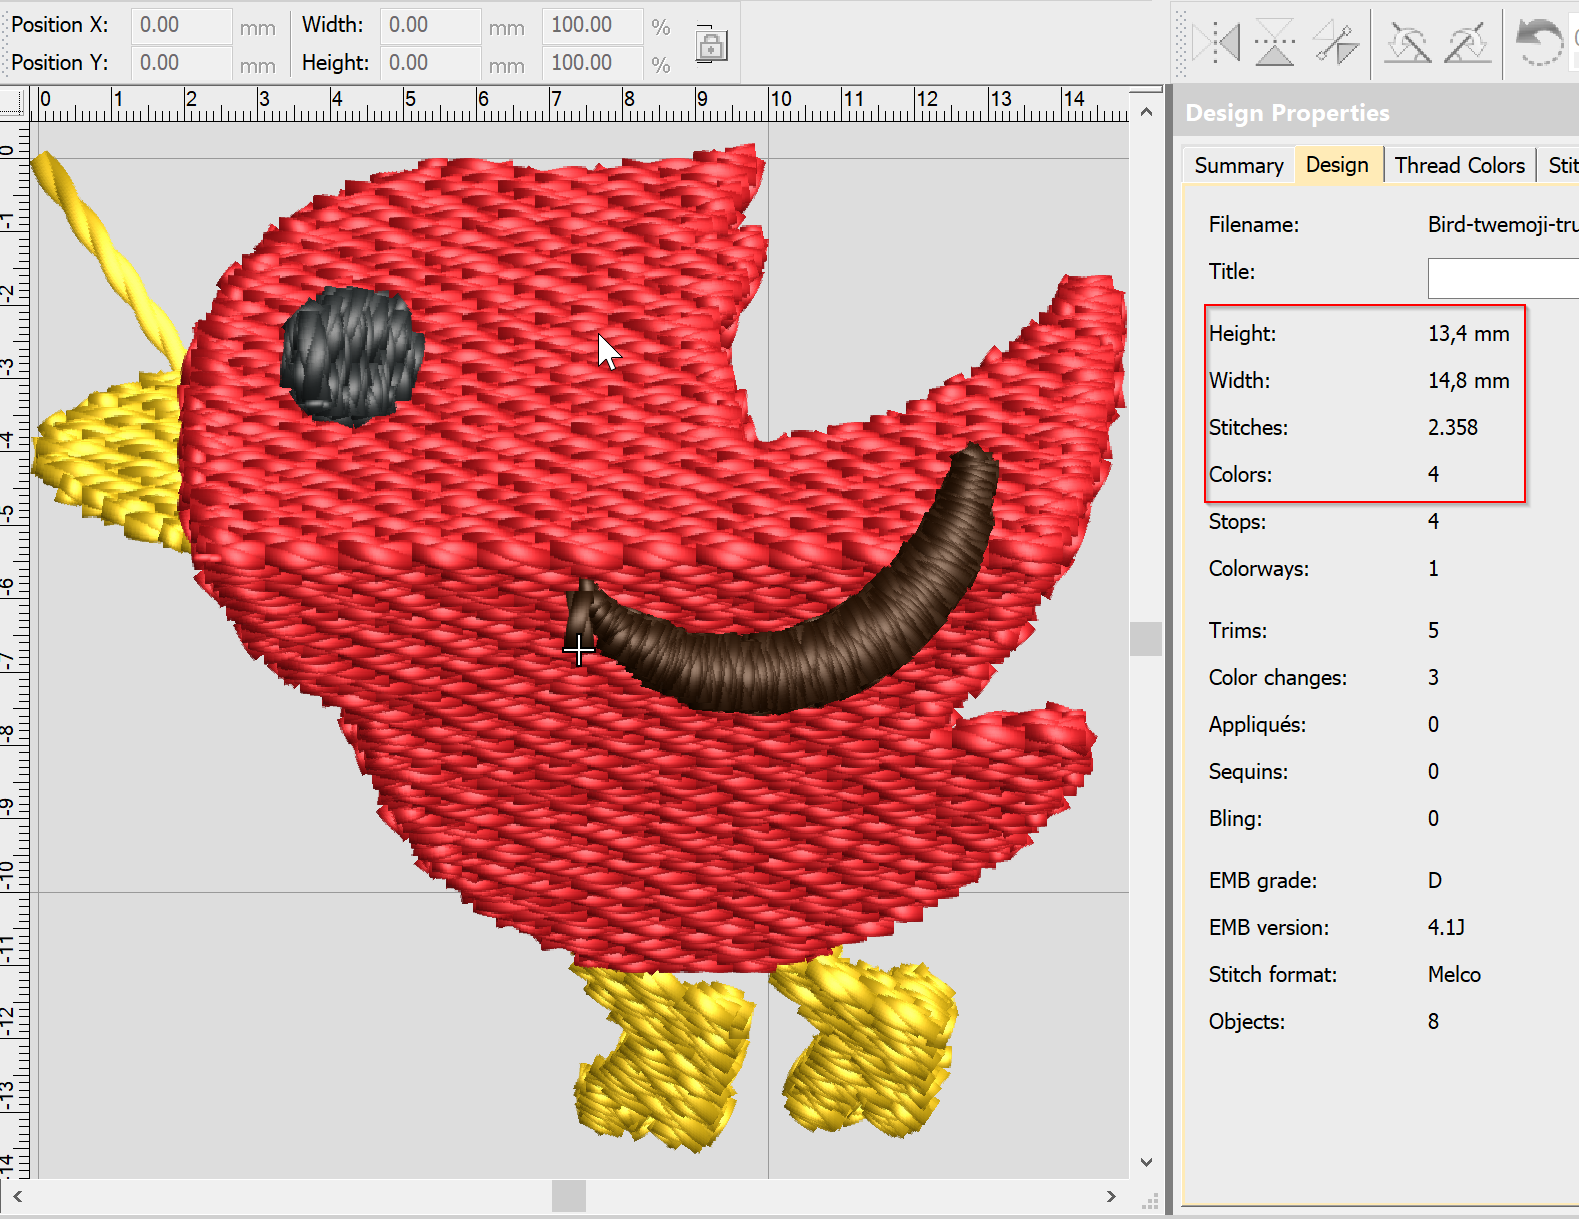Click the 'Colors:' label

tap(1240, 475)
